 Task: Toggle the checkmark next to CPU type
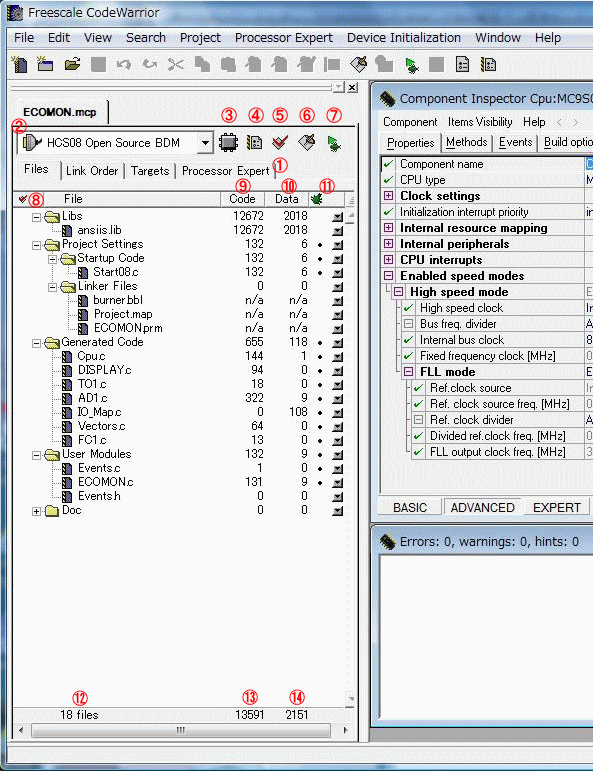tap(388, 180)
